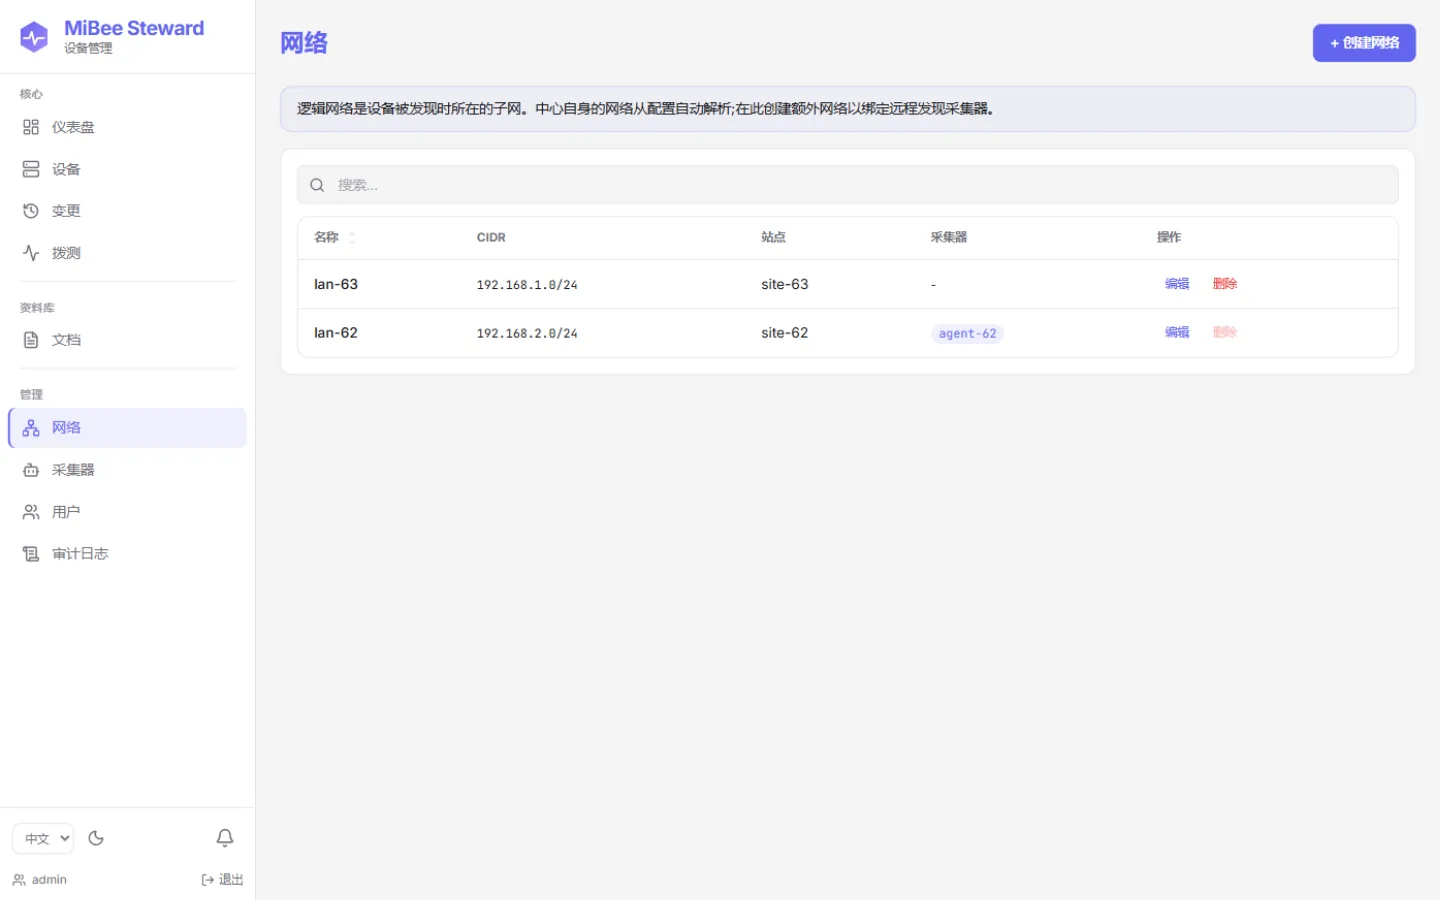Viewport: 1440px width, 900px height.
Task: Open the 审计日志 audit log icon
Action: click(x=31, y=554)
